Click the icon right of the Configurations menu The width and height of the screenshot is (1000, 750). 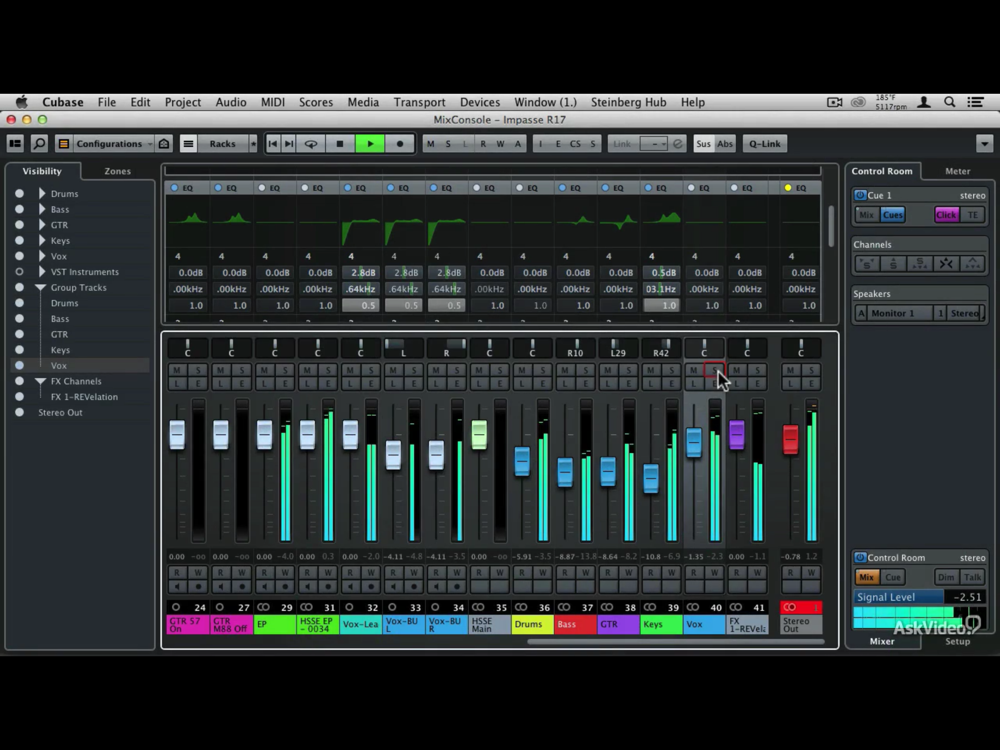[x=164, y=143]
